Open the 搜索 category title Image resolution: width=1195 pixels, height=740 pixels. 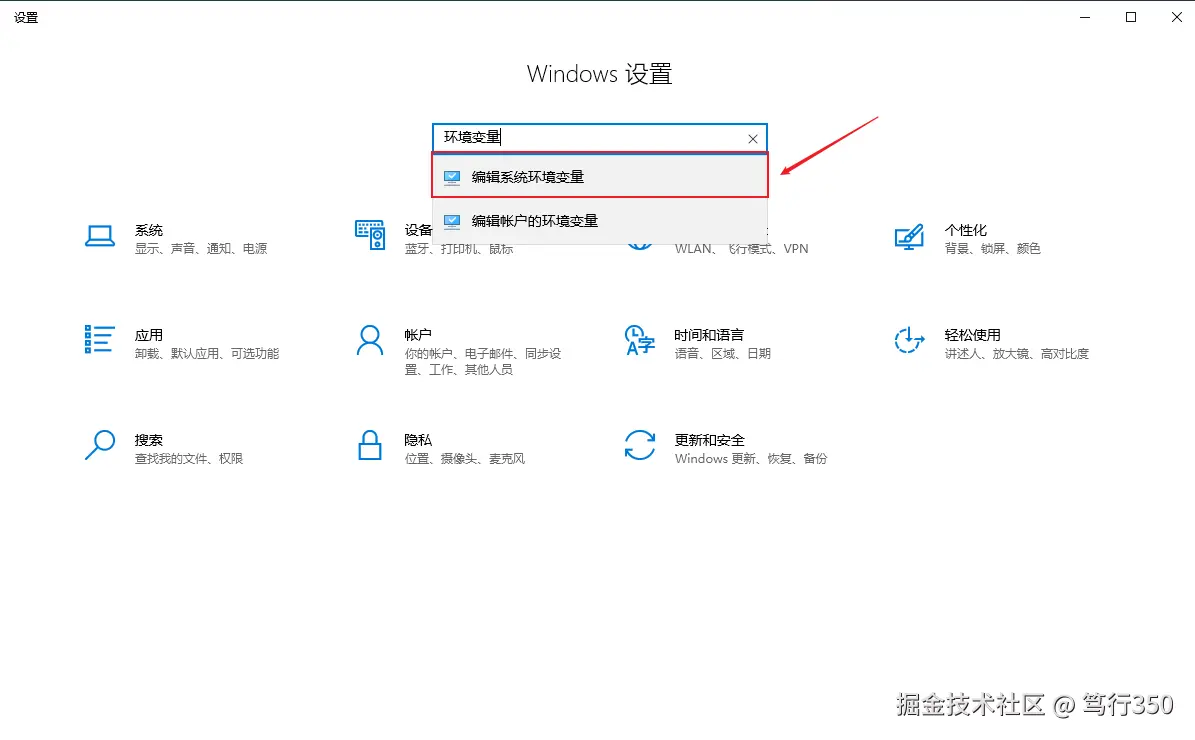[x=149, y=440]
